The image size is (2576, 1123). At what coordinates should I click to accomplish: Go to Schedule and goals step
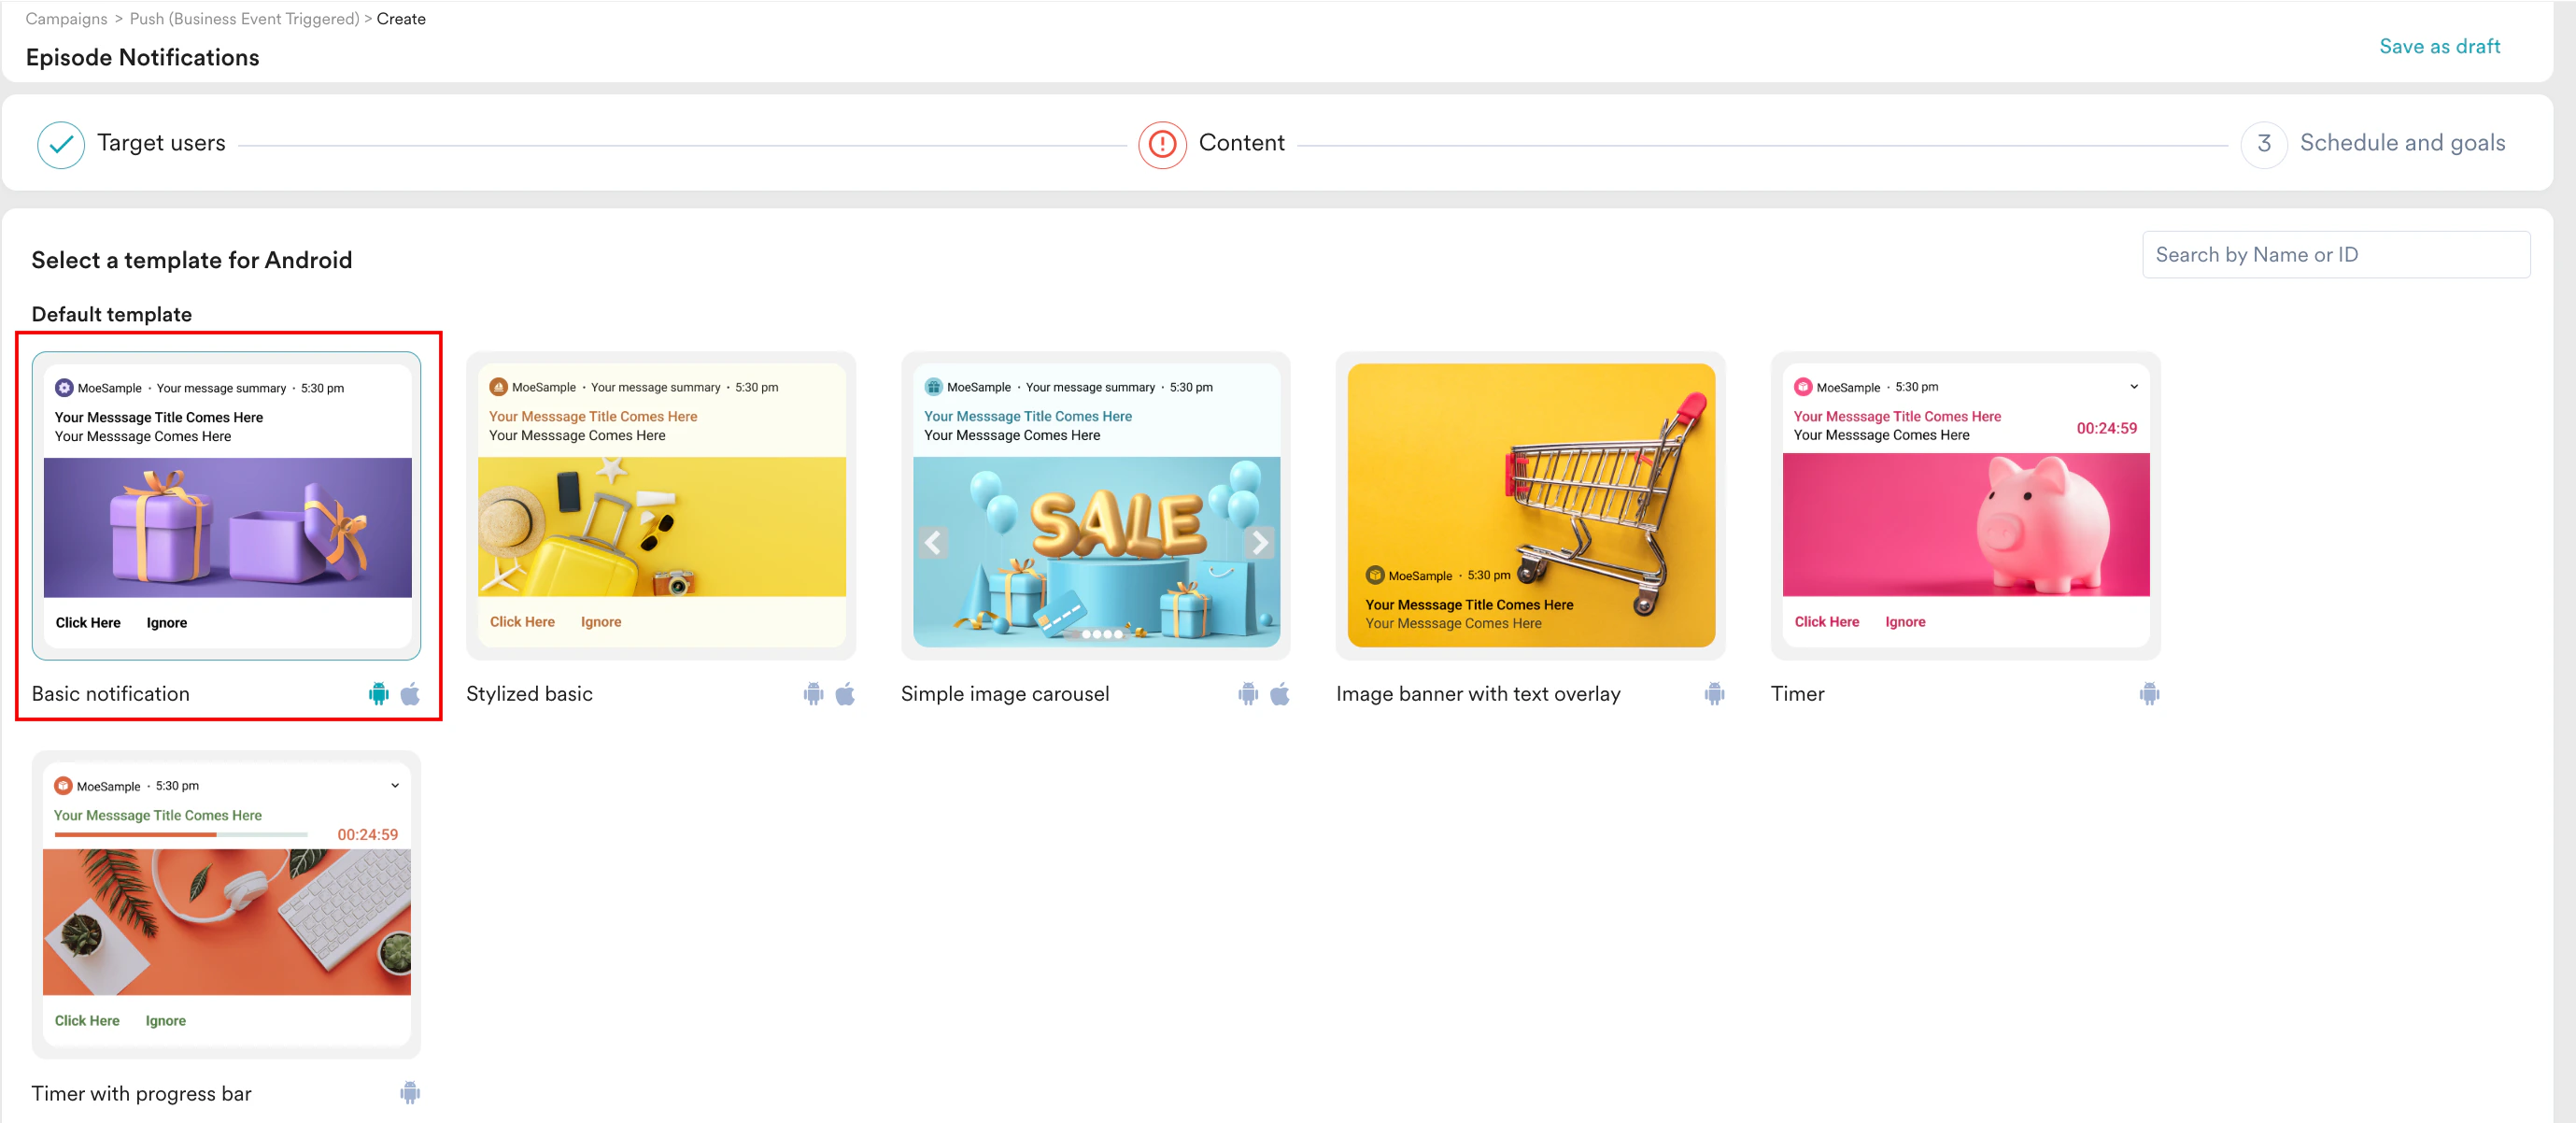point(2401,143)
